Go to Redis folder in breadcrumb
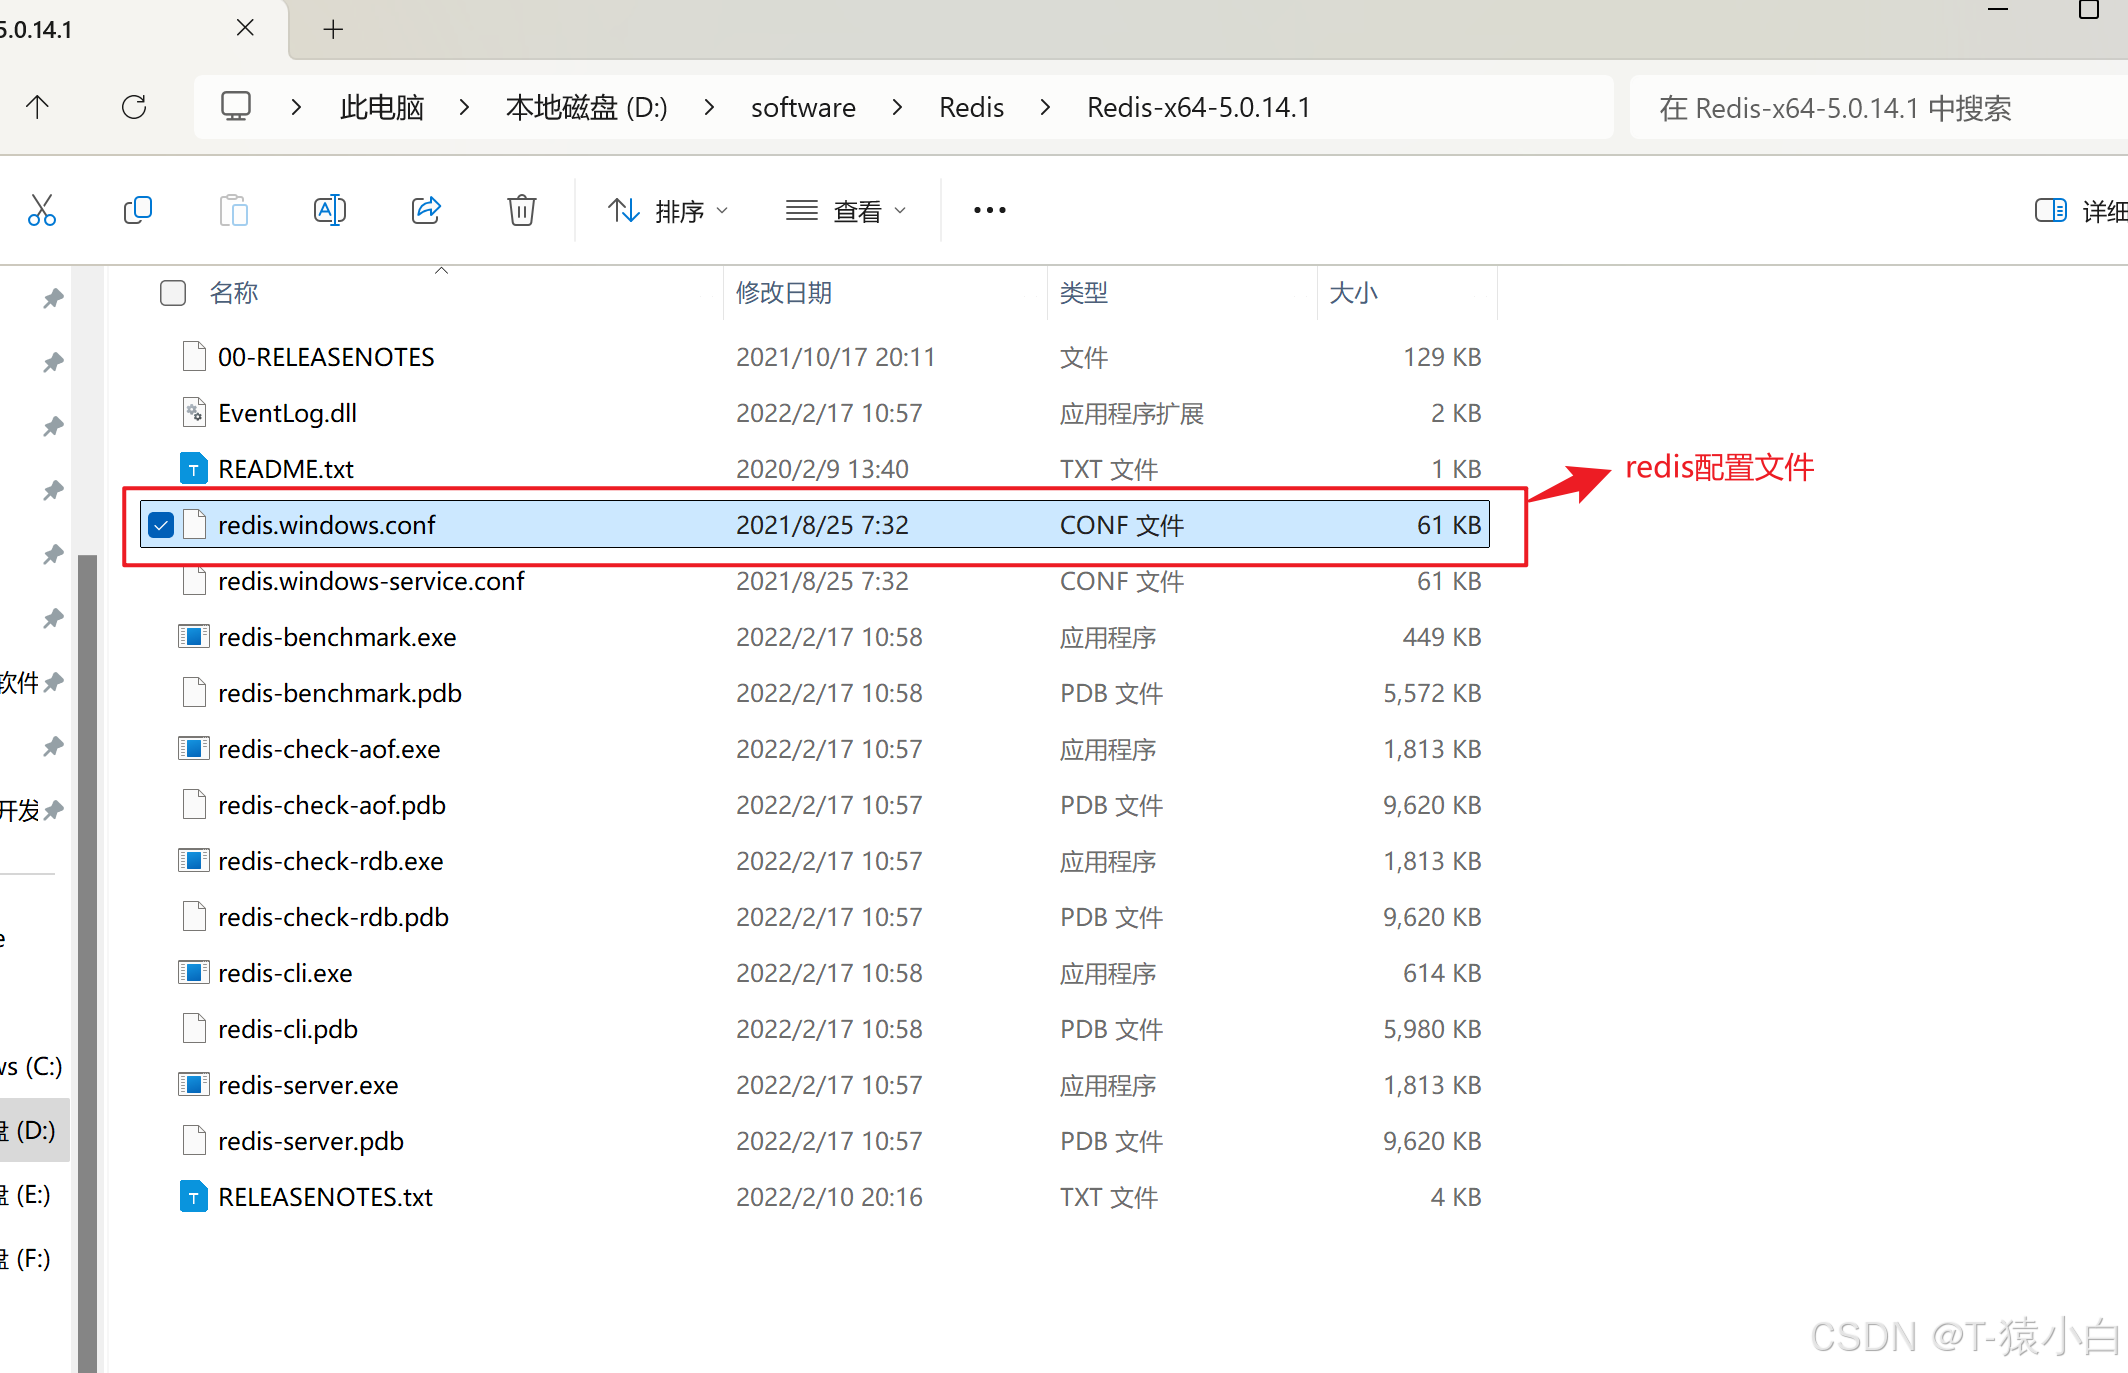Viewport: 2128px width, 1373px height. (971, 107)
